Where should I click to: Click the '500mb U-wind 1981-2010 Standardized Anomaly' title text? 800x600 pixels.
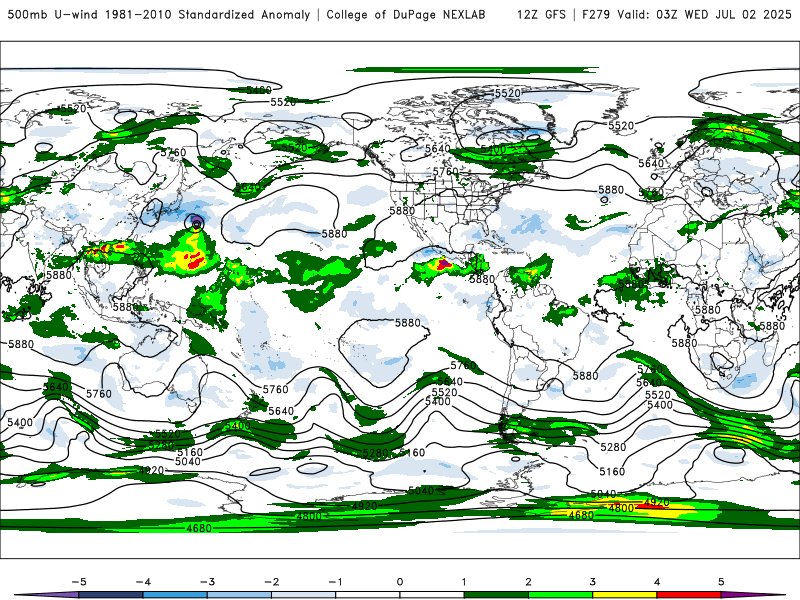[x=159, y=15]
